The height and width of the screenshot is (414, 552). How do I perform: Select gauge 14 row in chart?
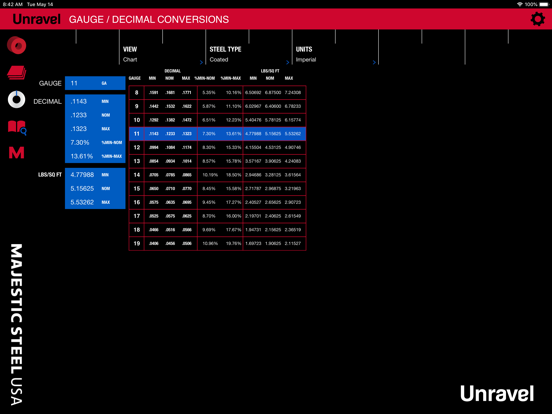[x=217, y=175]
